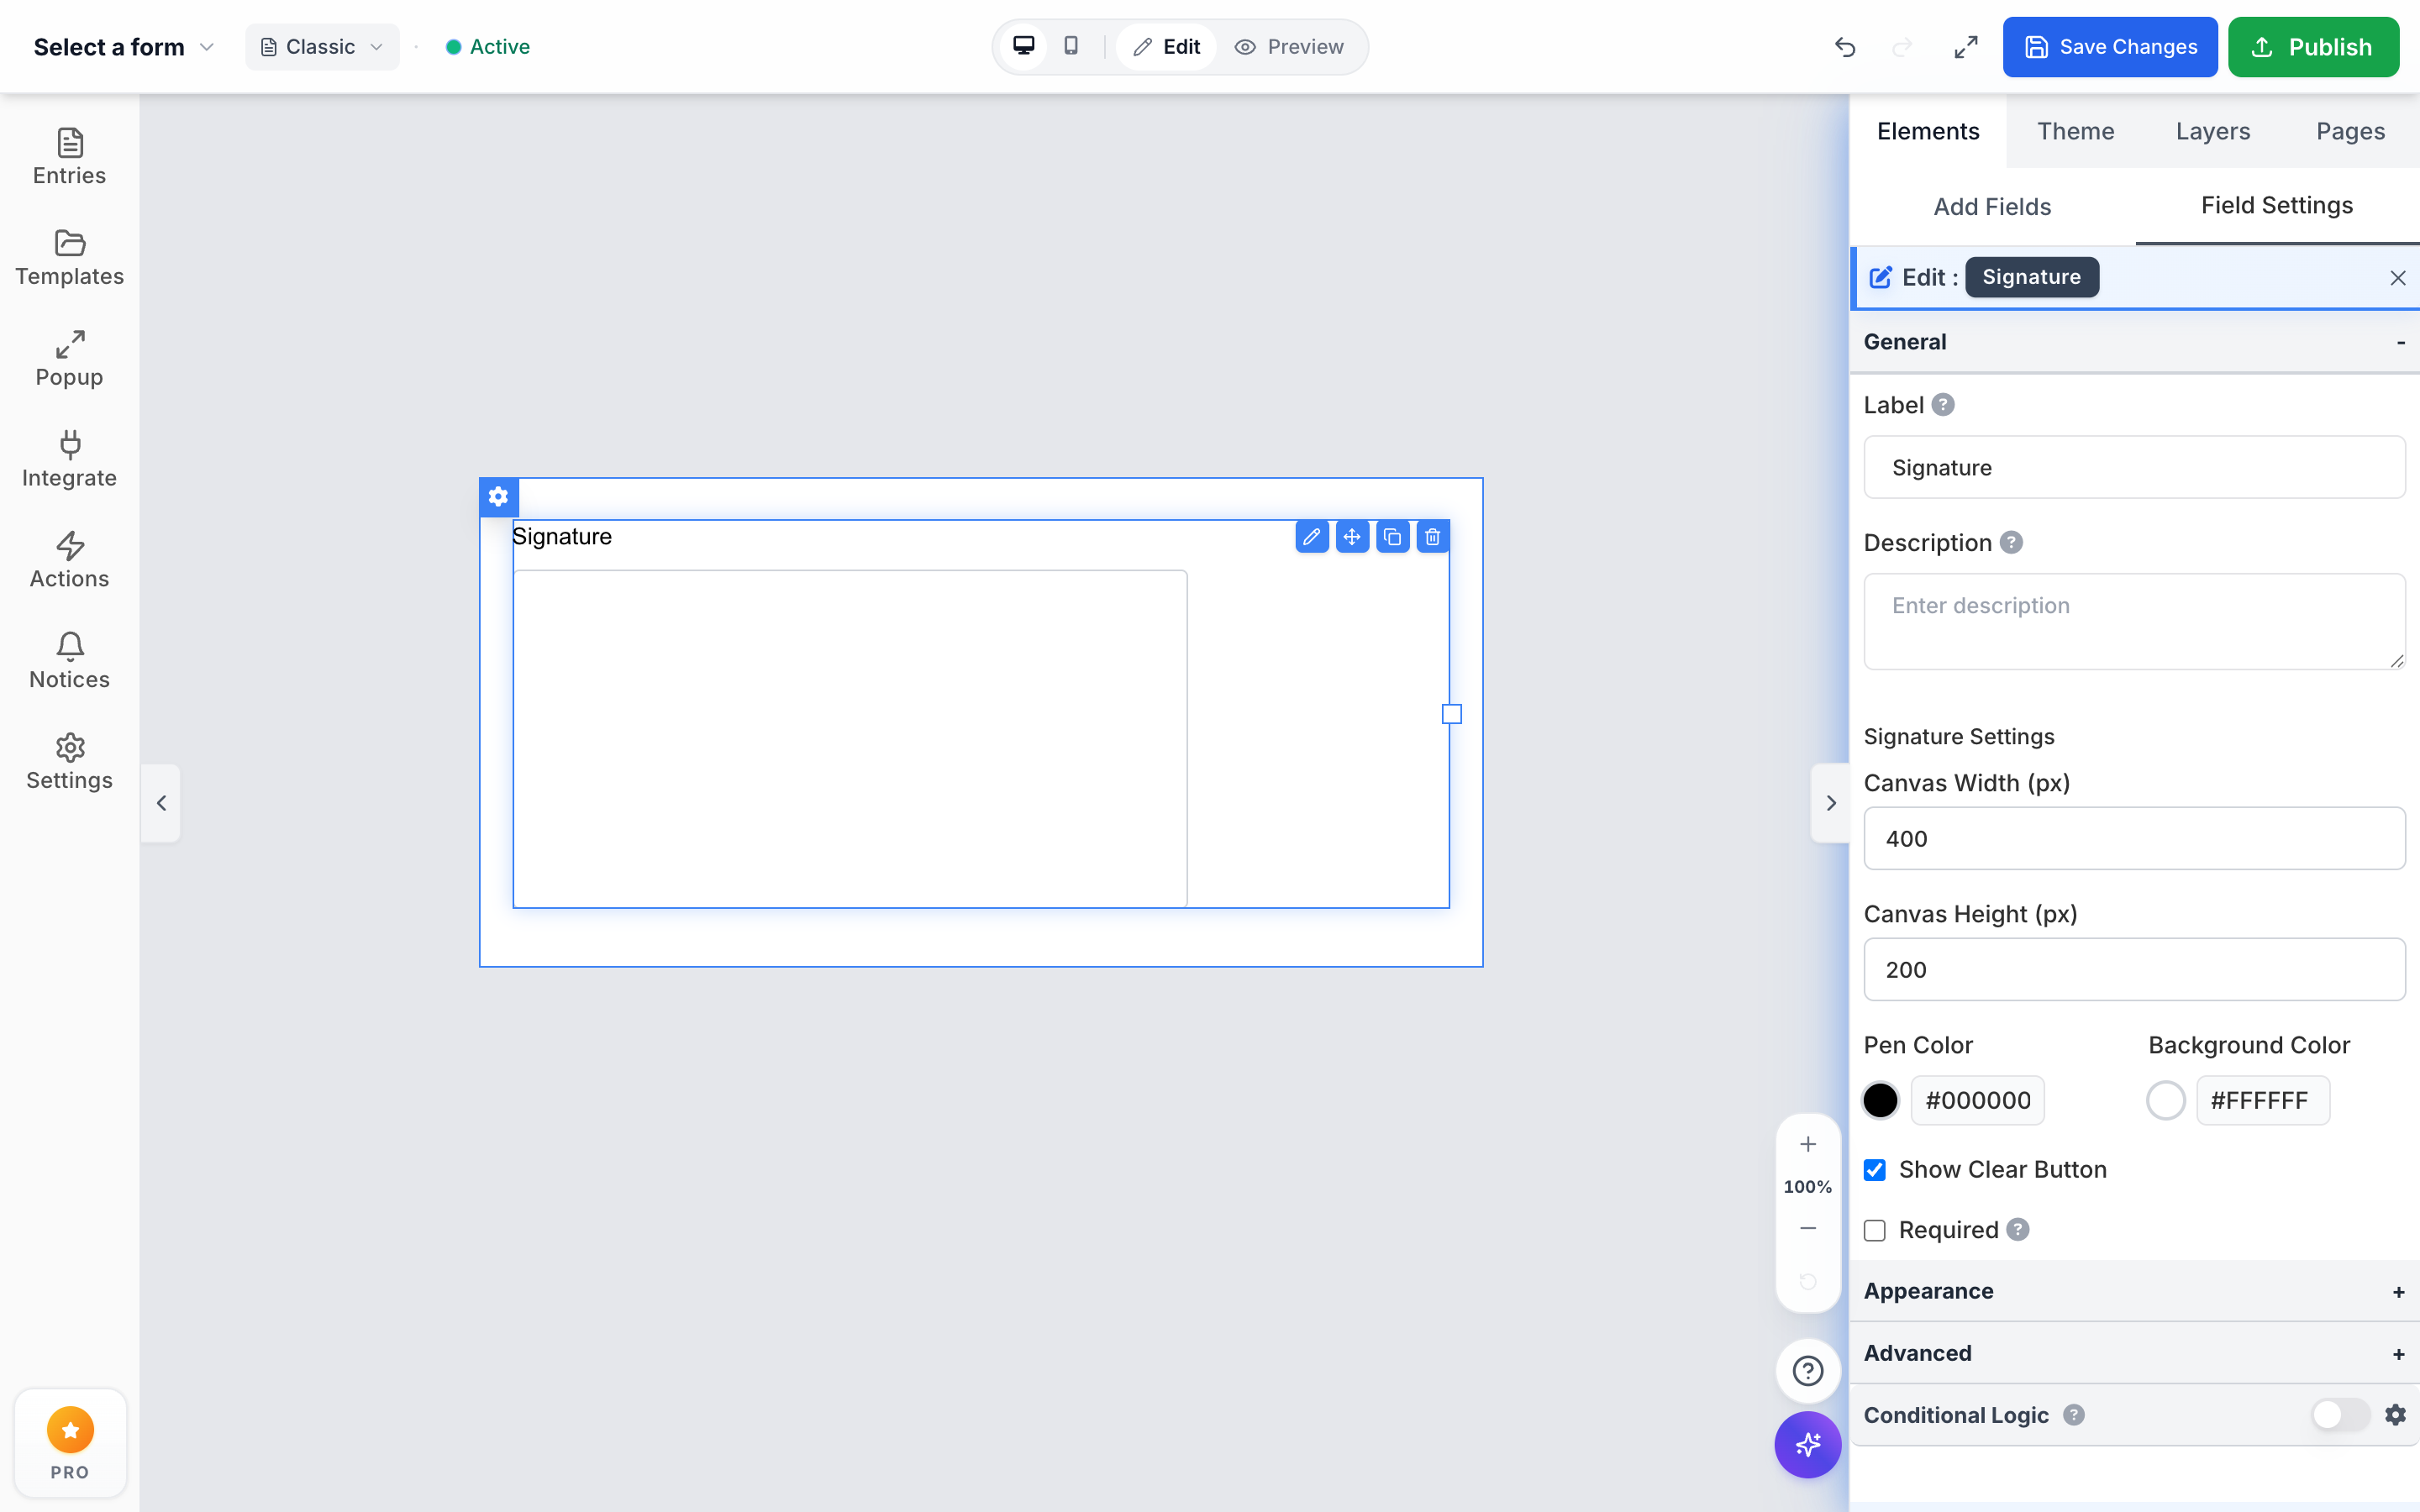Zoom out the canvas with minus icon
The height and width of the screenshot is (1512, 2420).
point(1808,1228)
